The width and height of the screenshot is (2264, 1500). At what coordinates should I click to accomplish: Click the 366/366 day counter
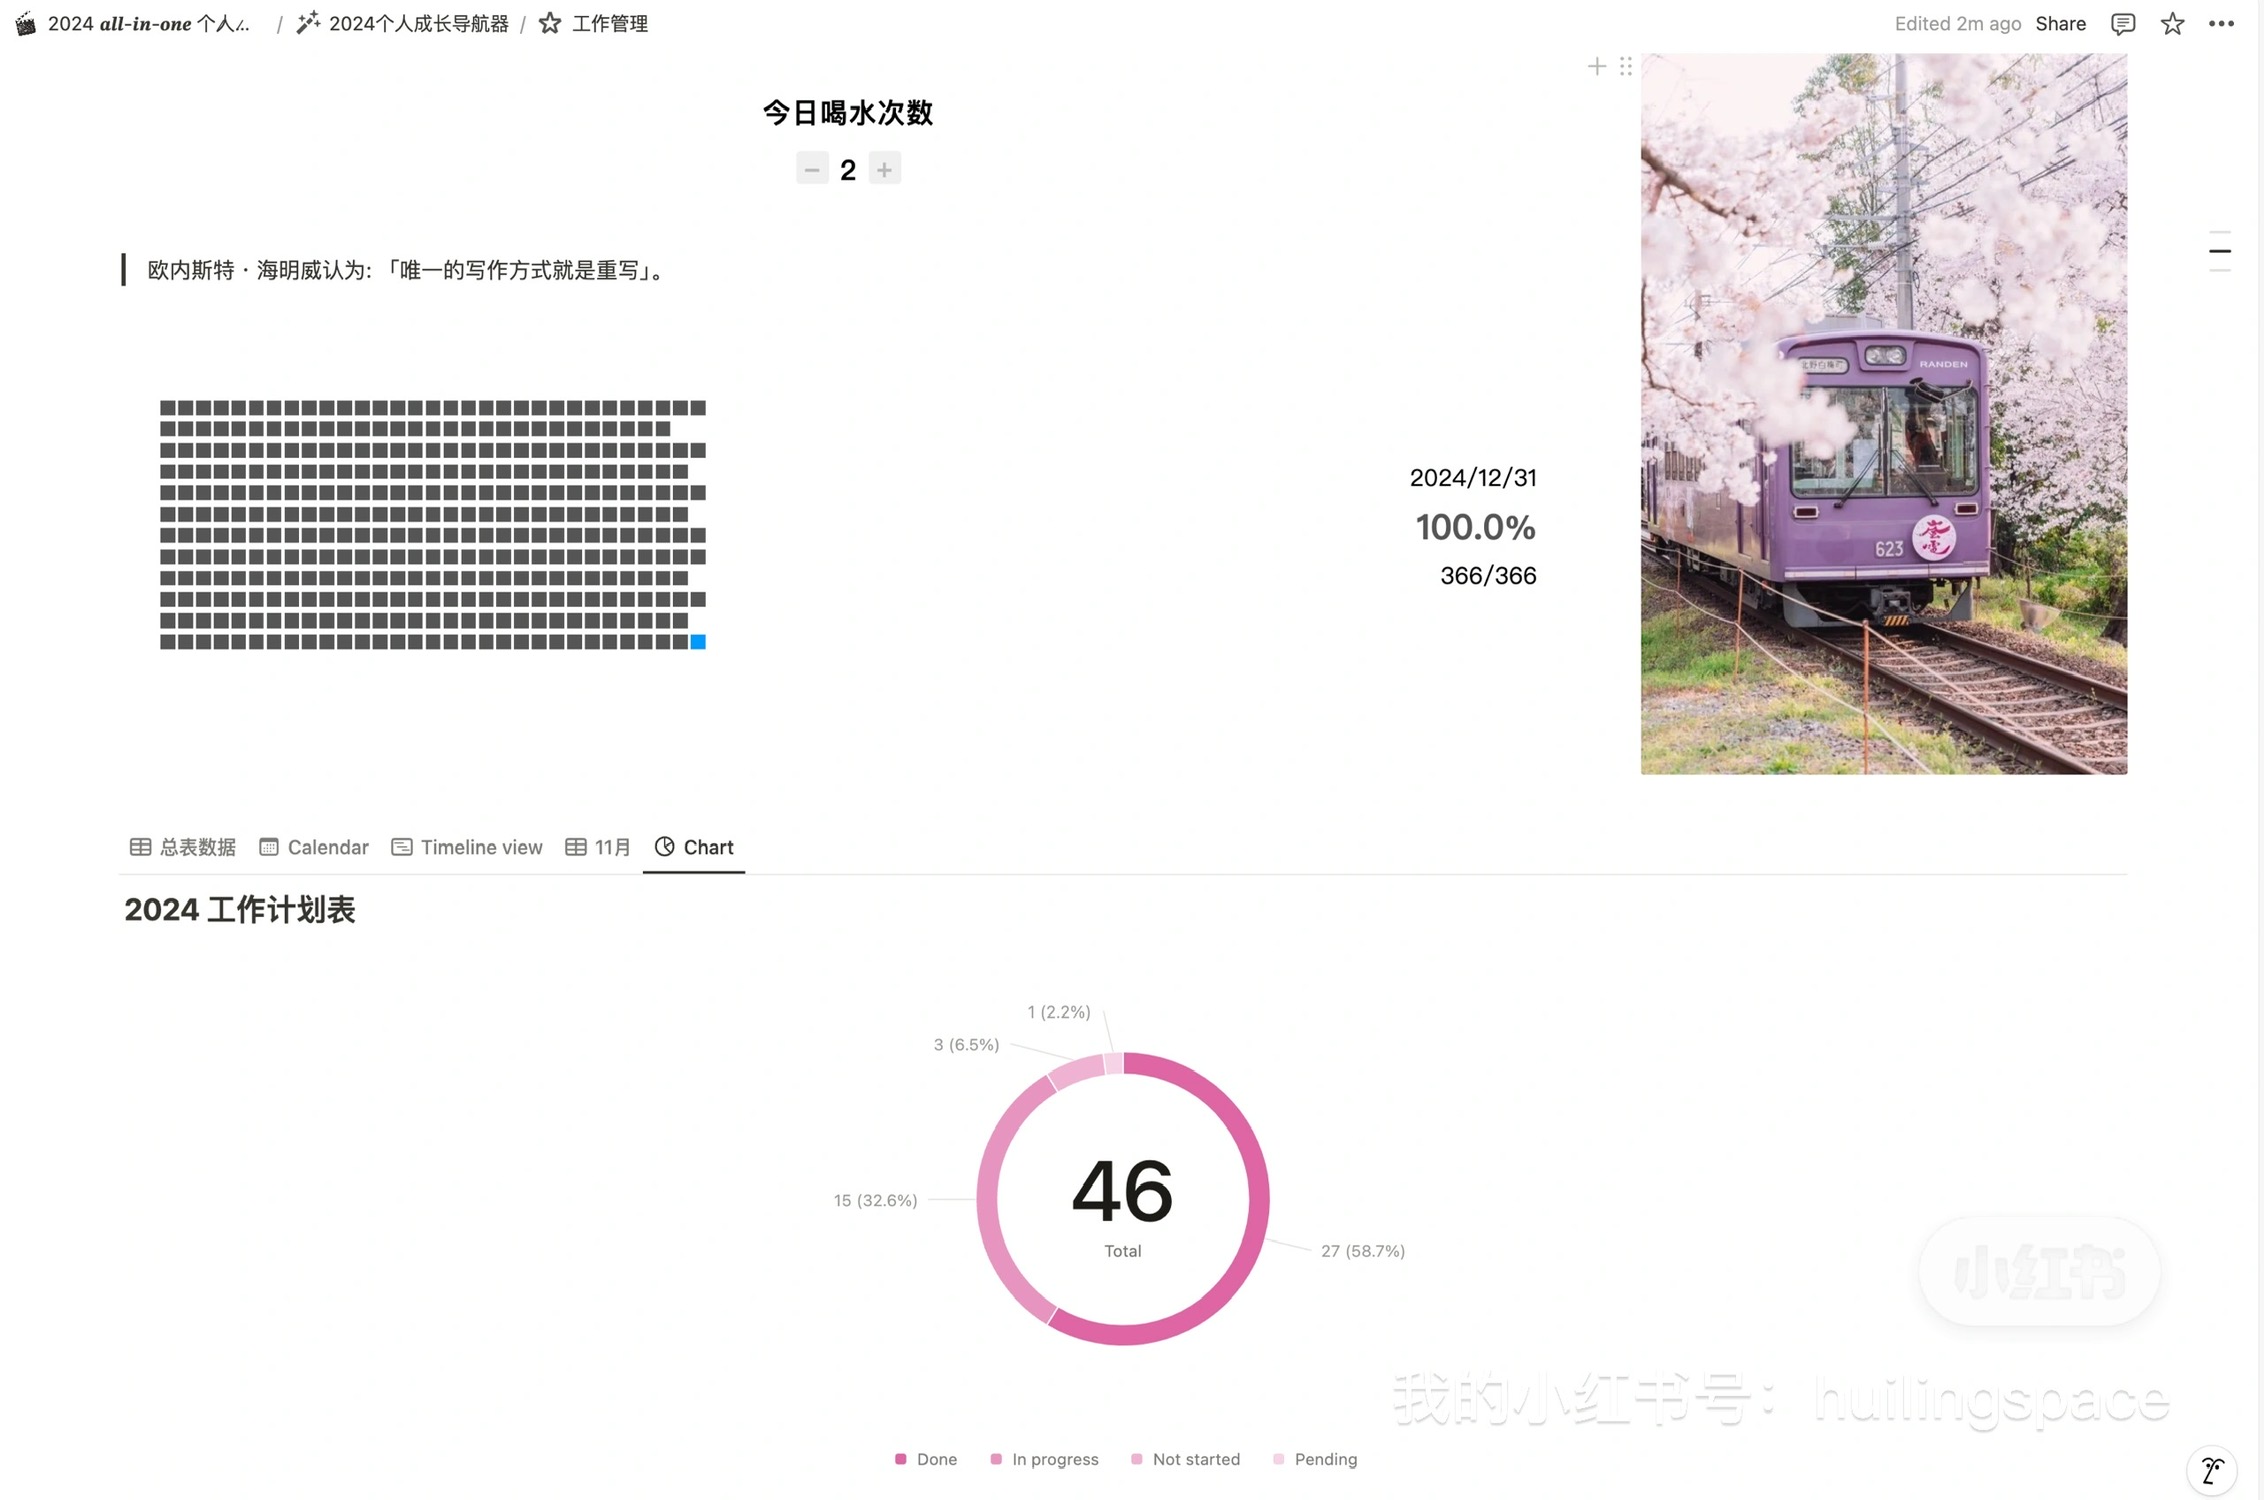pyautogui.click(x=1488, y=576)
